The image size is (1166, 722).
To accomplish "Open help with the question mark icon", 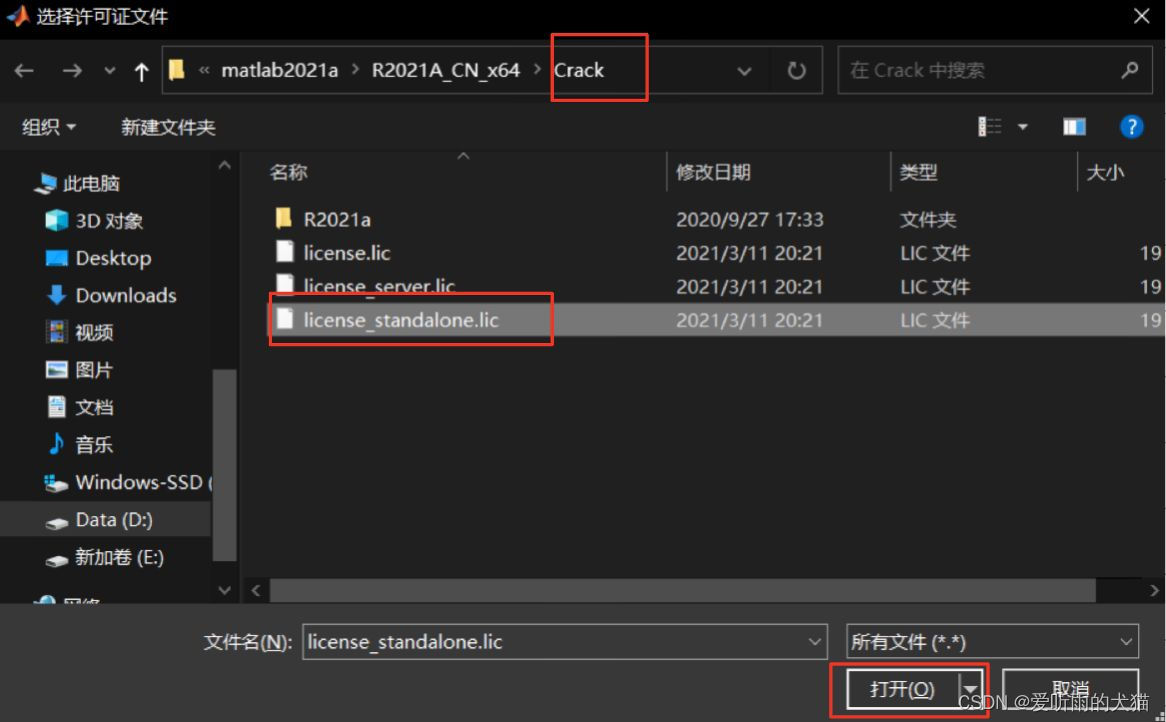I will 1131,127.
